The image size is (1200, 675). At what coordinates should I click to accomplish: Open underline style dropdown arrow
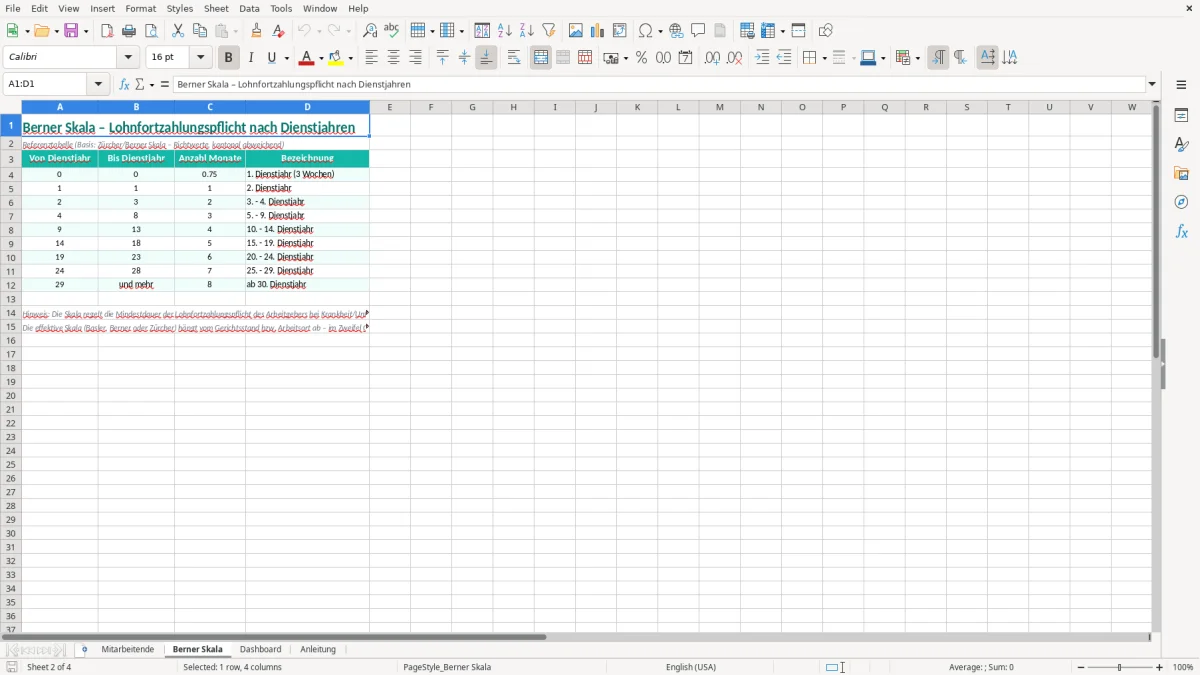286,58
